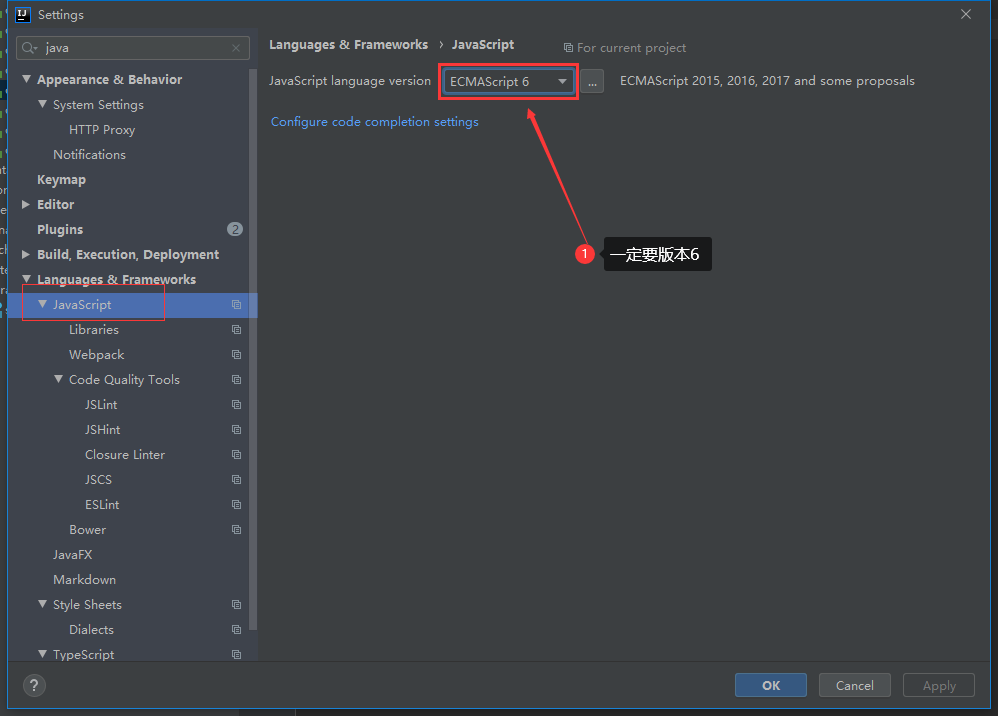
Task: Click the project-level icon on the JSLint row
Action: (236, 405)
